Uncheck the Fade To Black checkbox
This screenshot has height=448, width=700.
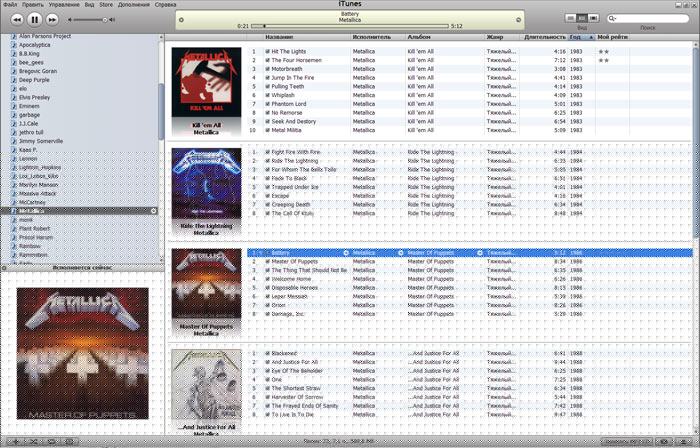coord(267,178)
